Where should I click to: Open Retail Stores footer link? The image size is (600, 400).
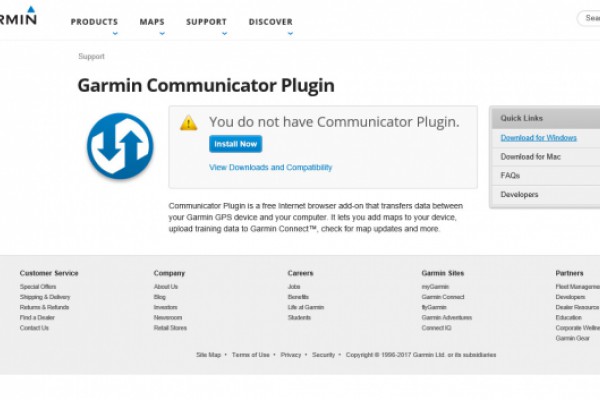pos(170,328)
